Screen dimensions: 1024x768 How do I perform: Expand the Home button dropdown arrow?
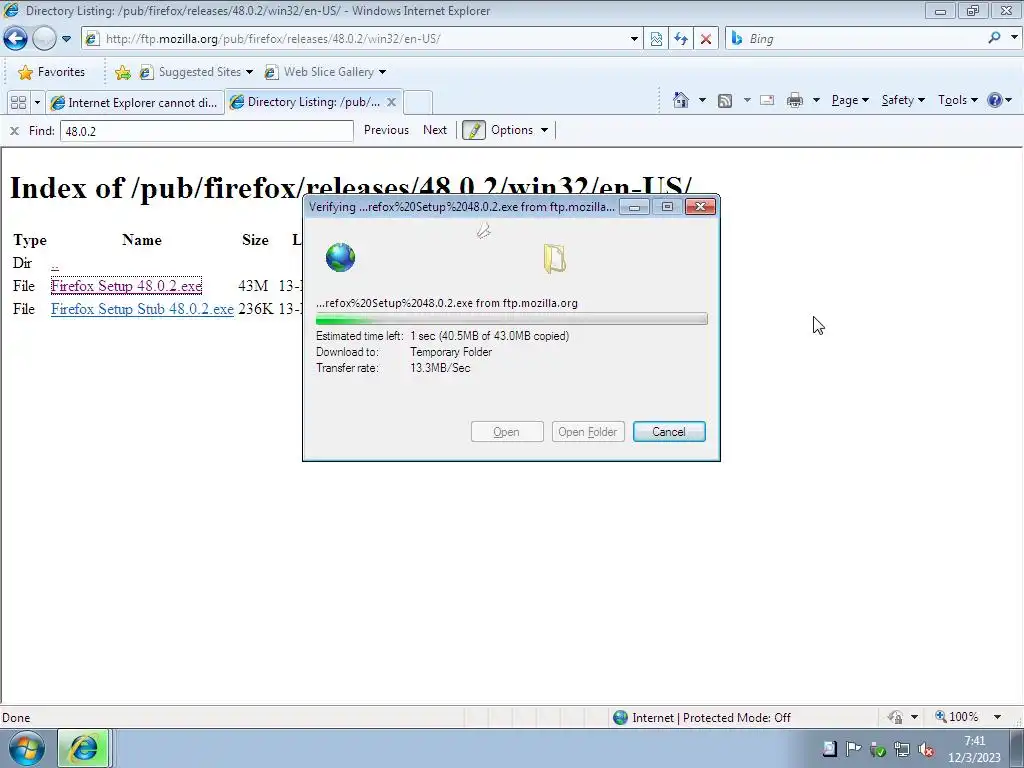(702, 100)
